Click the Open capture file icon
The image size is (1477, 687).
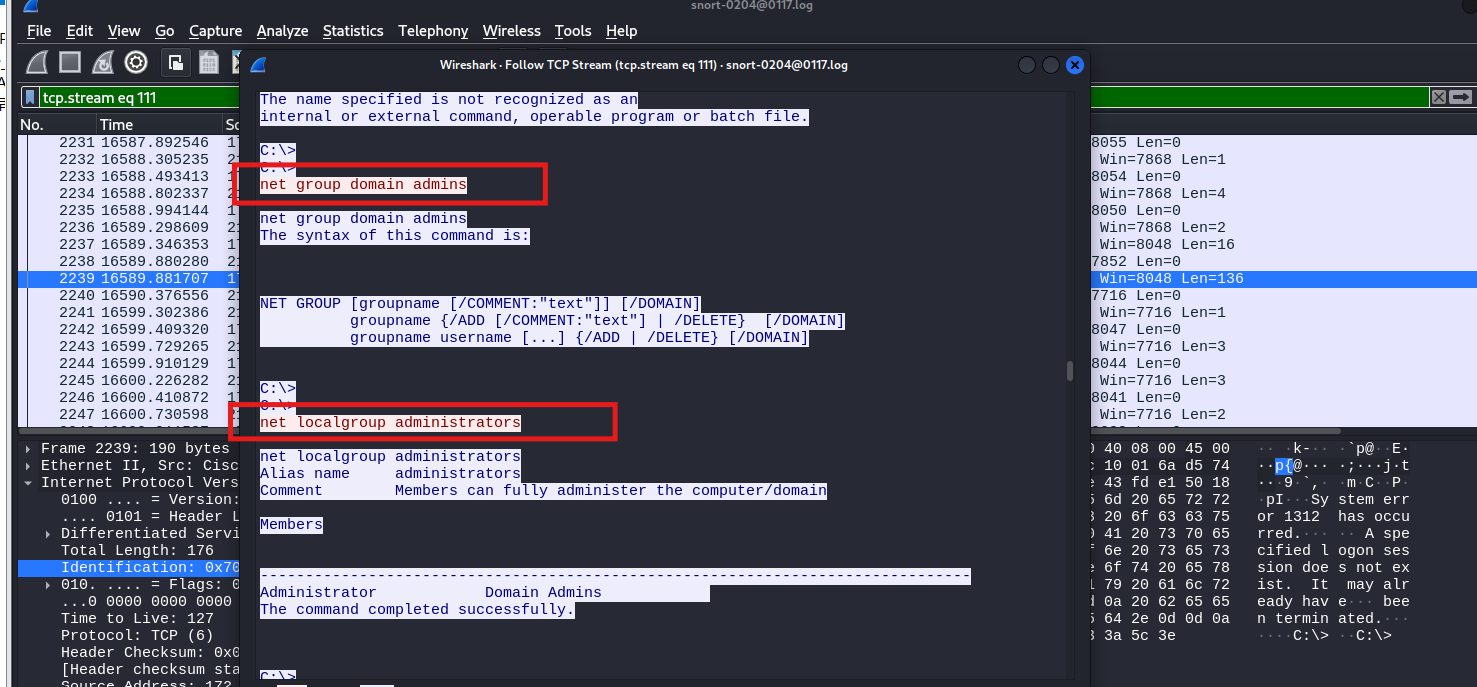click(x=175, y=62)
